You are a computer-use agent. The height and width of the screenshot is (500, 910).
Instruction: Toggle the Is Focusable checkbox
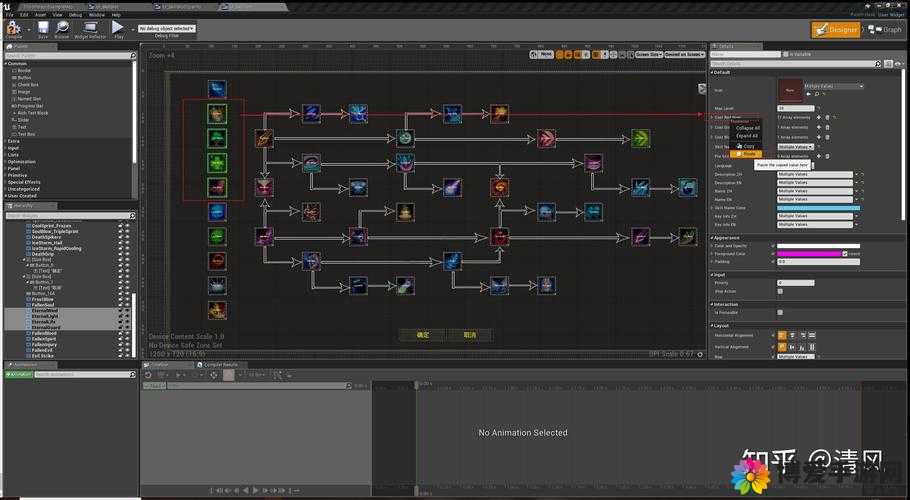pyautogui.click(x=780, y=313)
